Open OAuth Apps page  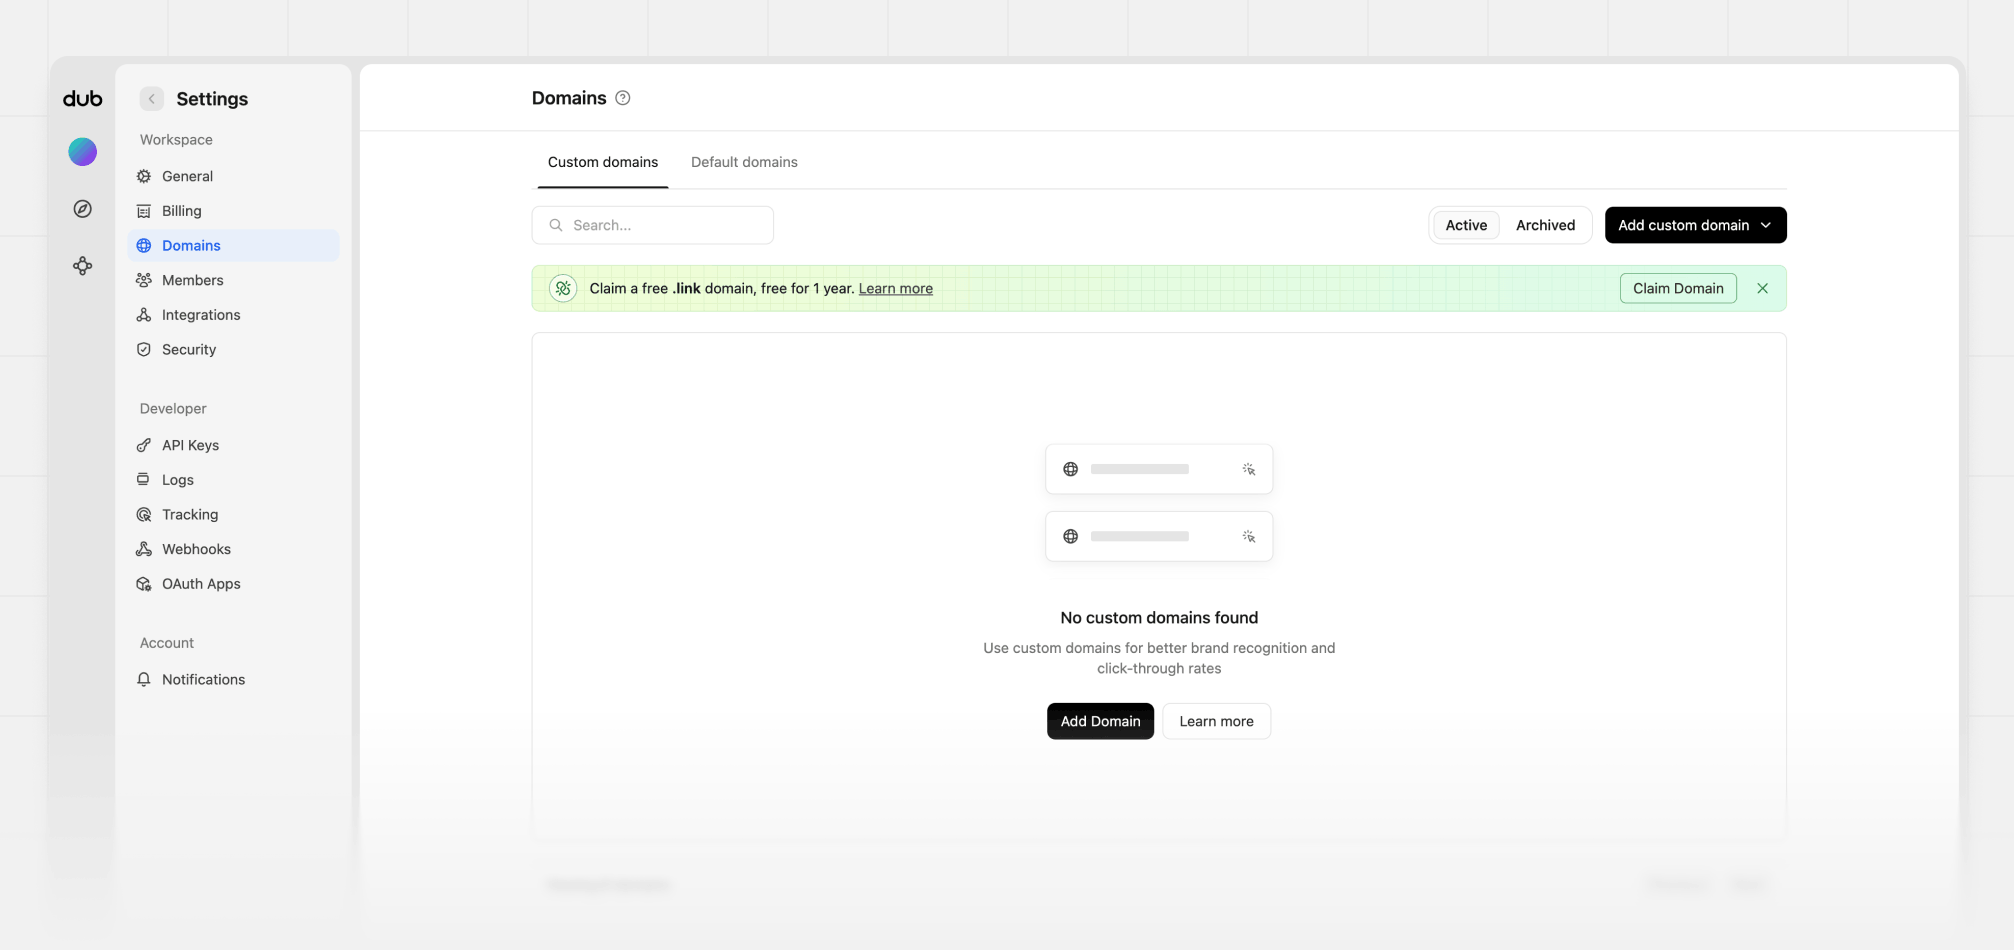coord(233,584)
